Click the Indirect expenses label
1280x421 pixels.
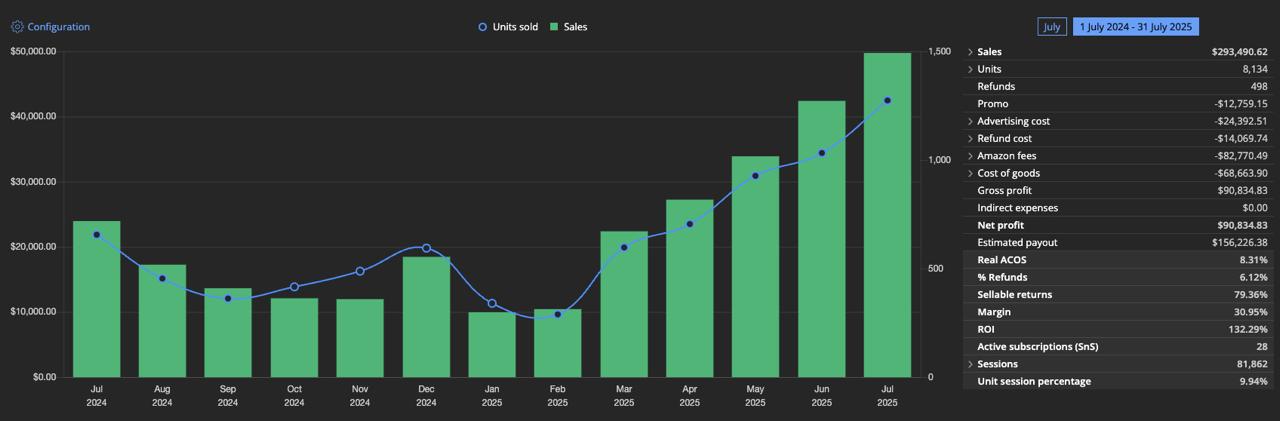pyautogui.click(x=1017, y=208)
